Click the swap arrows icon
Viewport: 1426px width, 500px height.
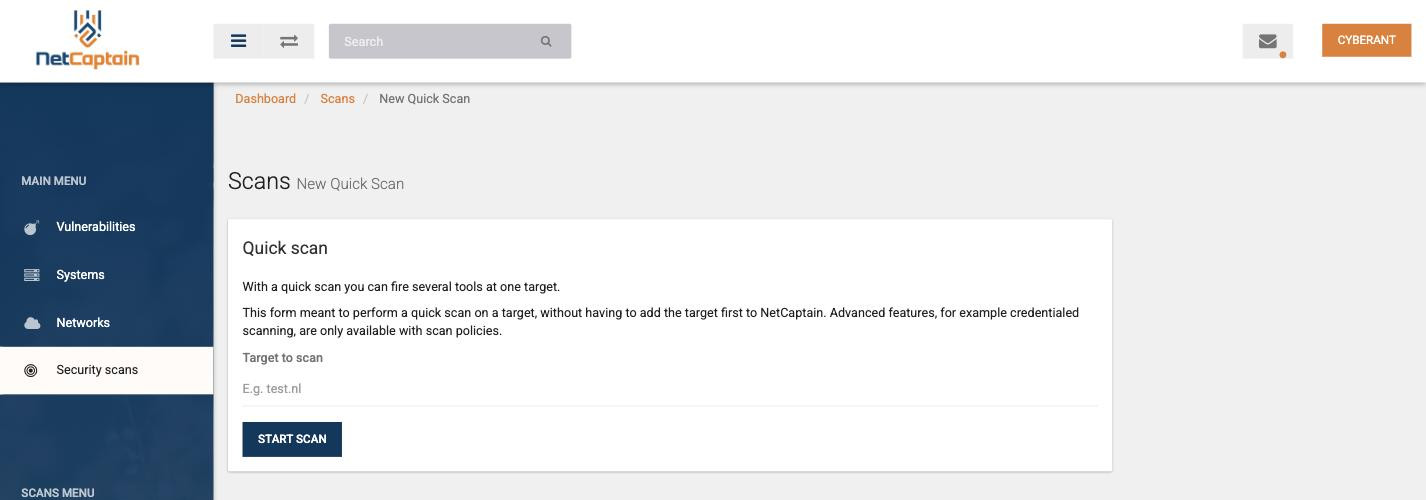(x=289, y=41)
